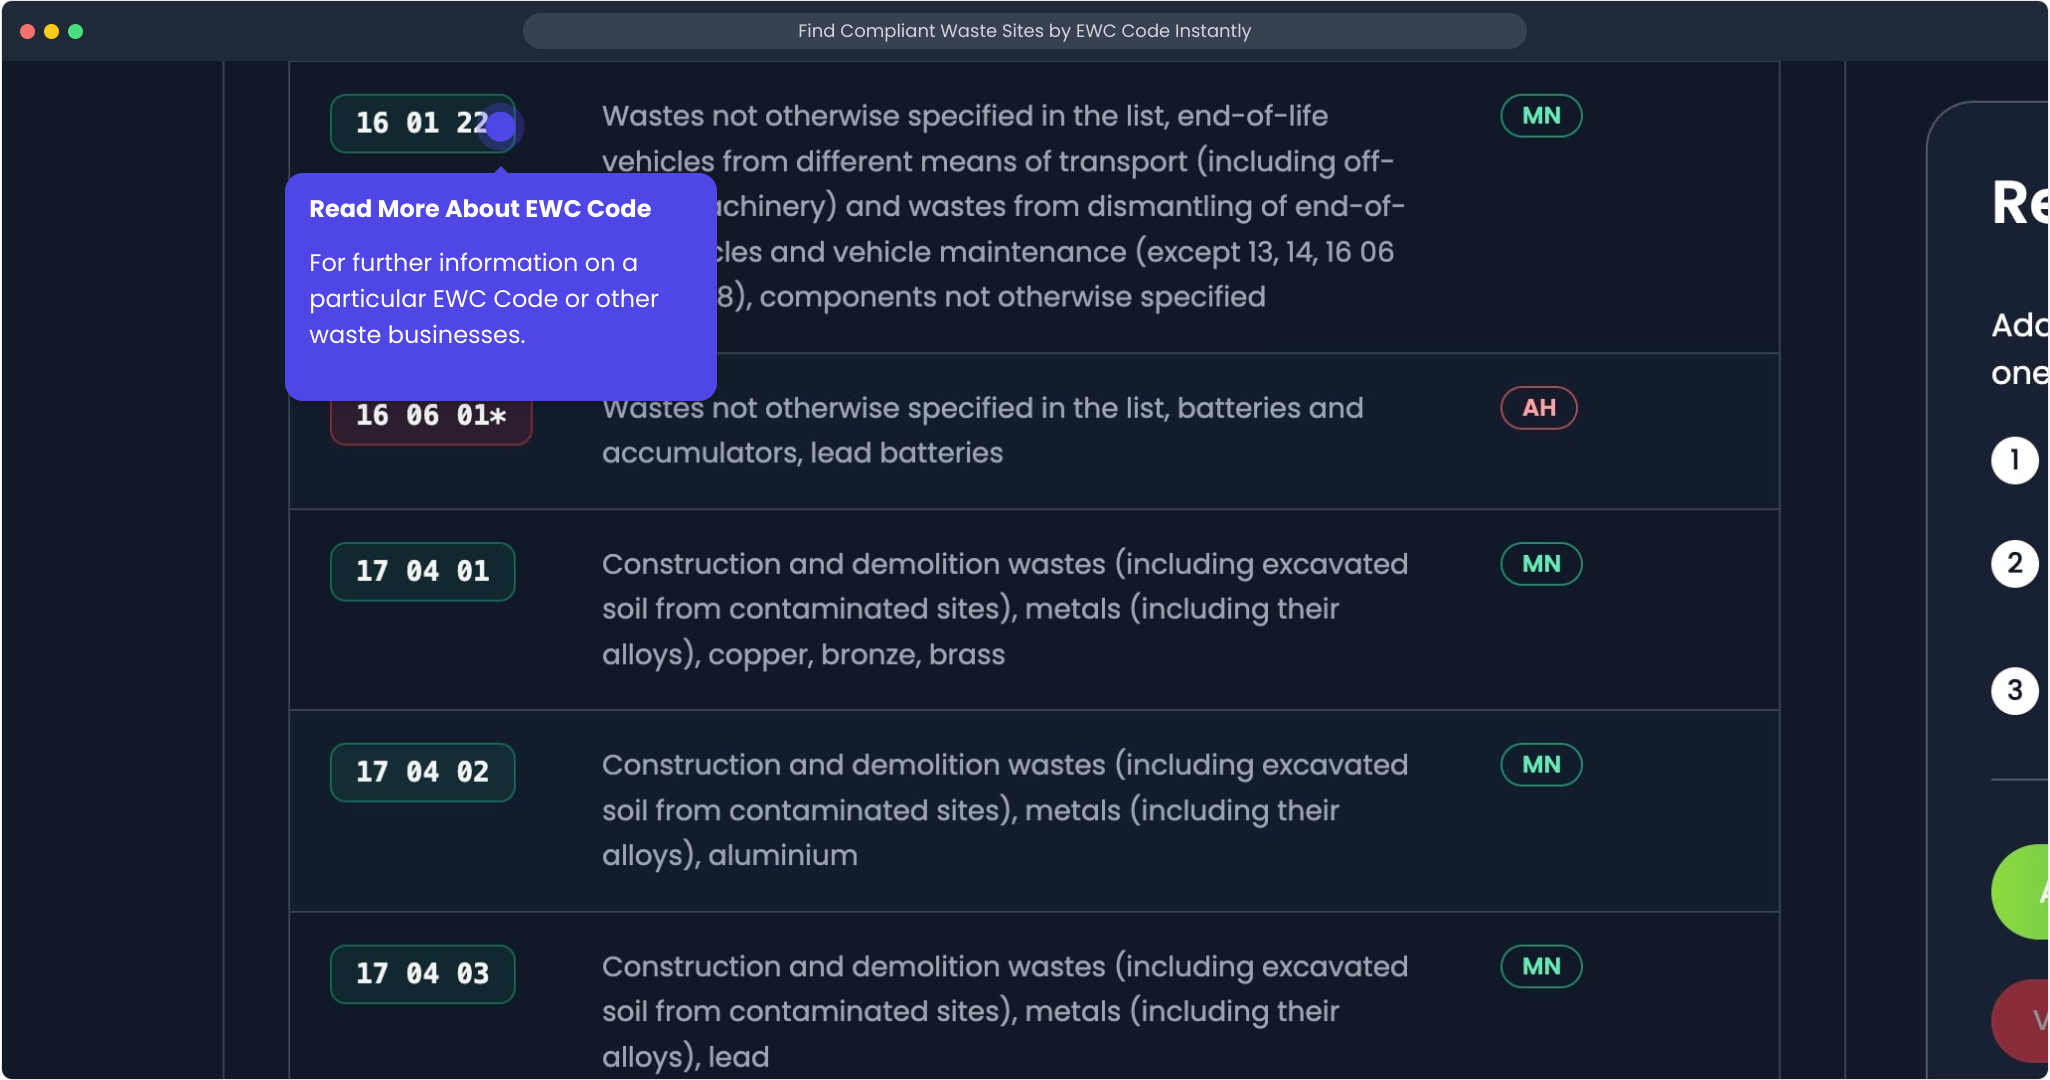Toggle the MN tag on the aluminium waste row

point(1539,765)
